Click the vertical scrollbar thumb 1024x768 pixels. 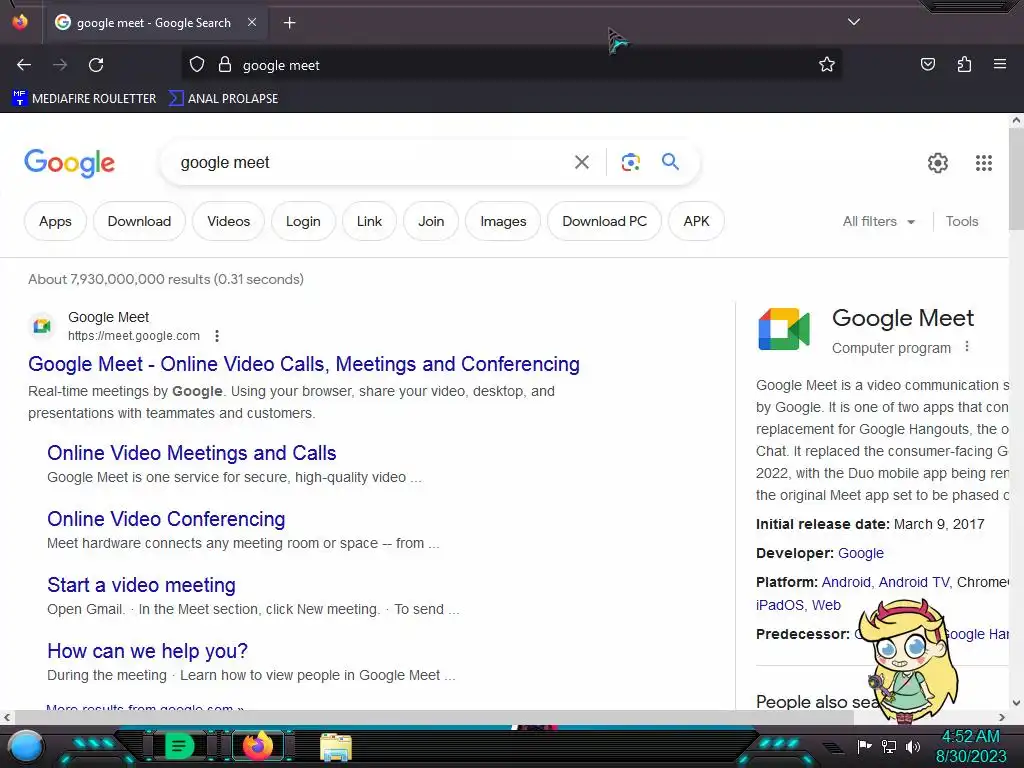click(x=1016, y=178)
